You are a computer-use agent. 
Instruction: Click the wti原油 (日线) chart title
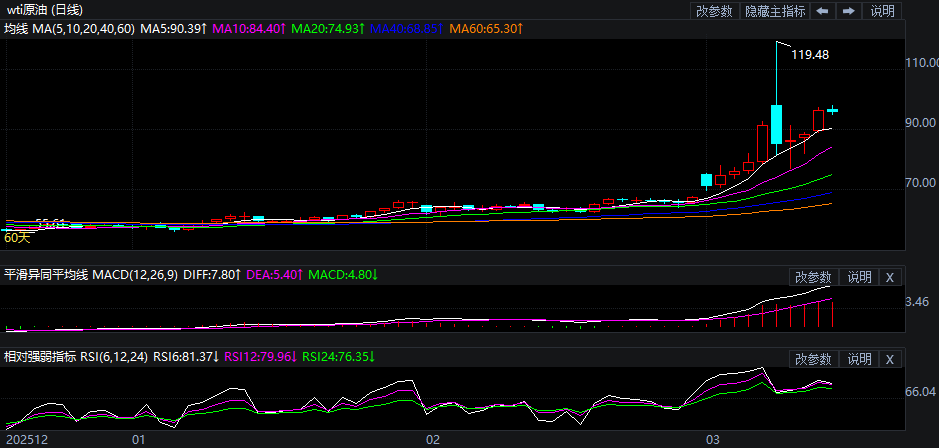coord(44,10)
